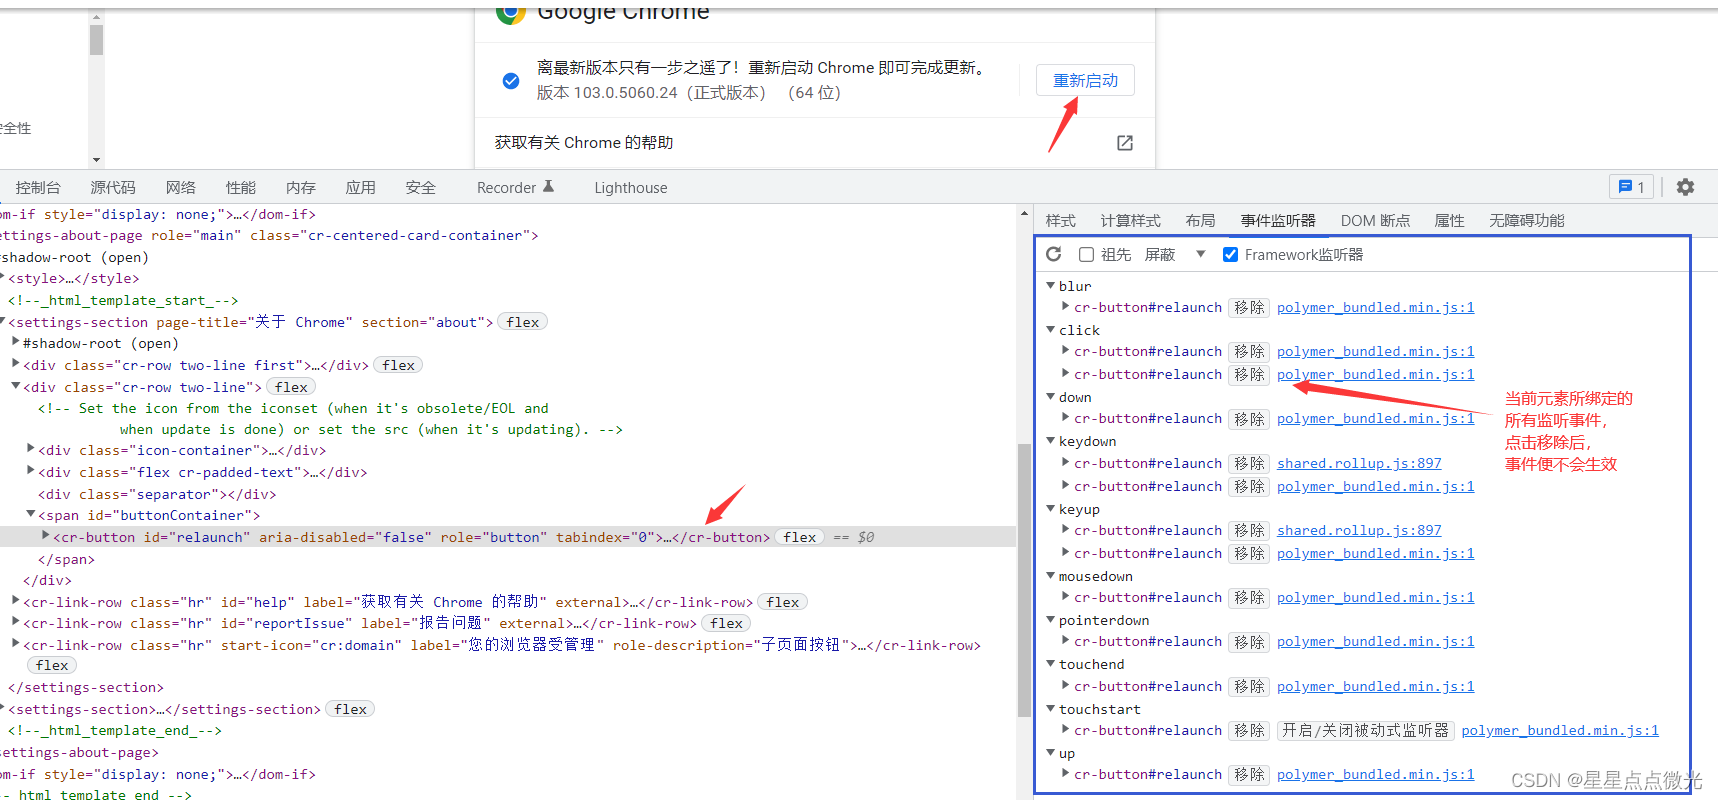Select the 事件监听器 tab
Screen dimensions: 1718x800
(1278, 221)
